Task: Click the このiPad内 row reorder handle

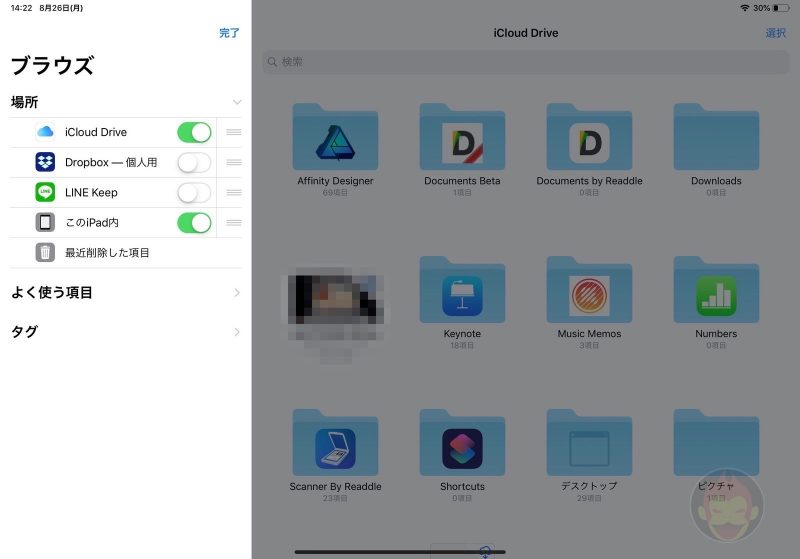Action: tap(234, 222)
